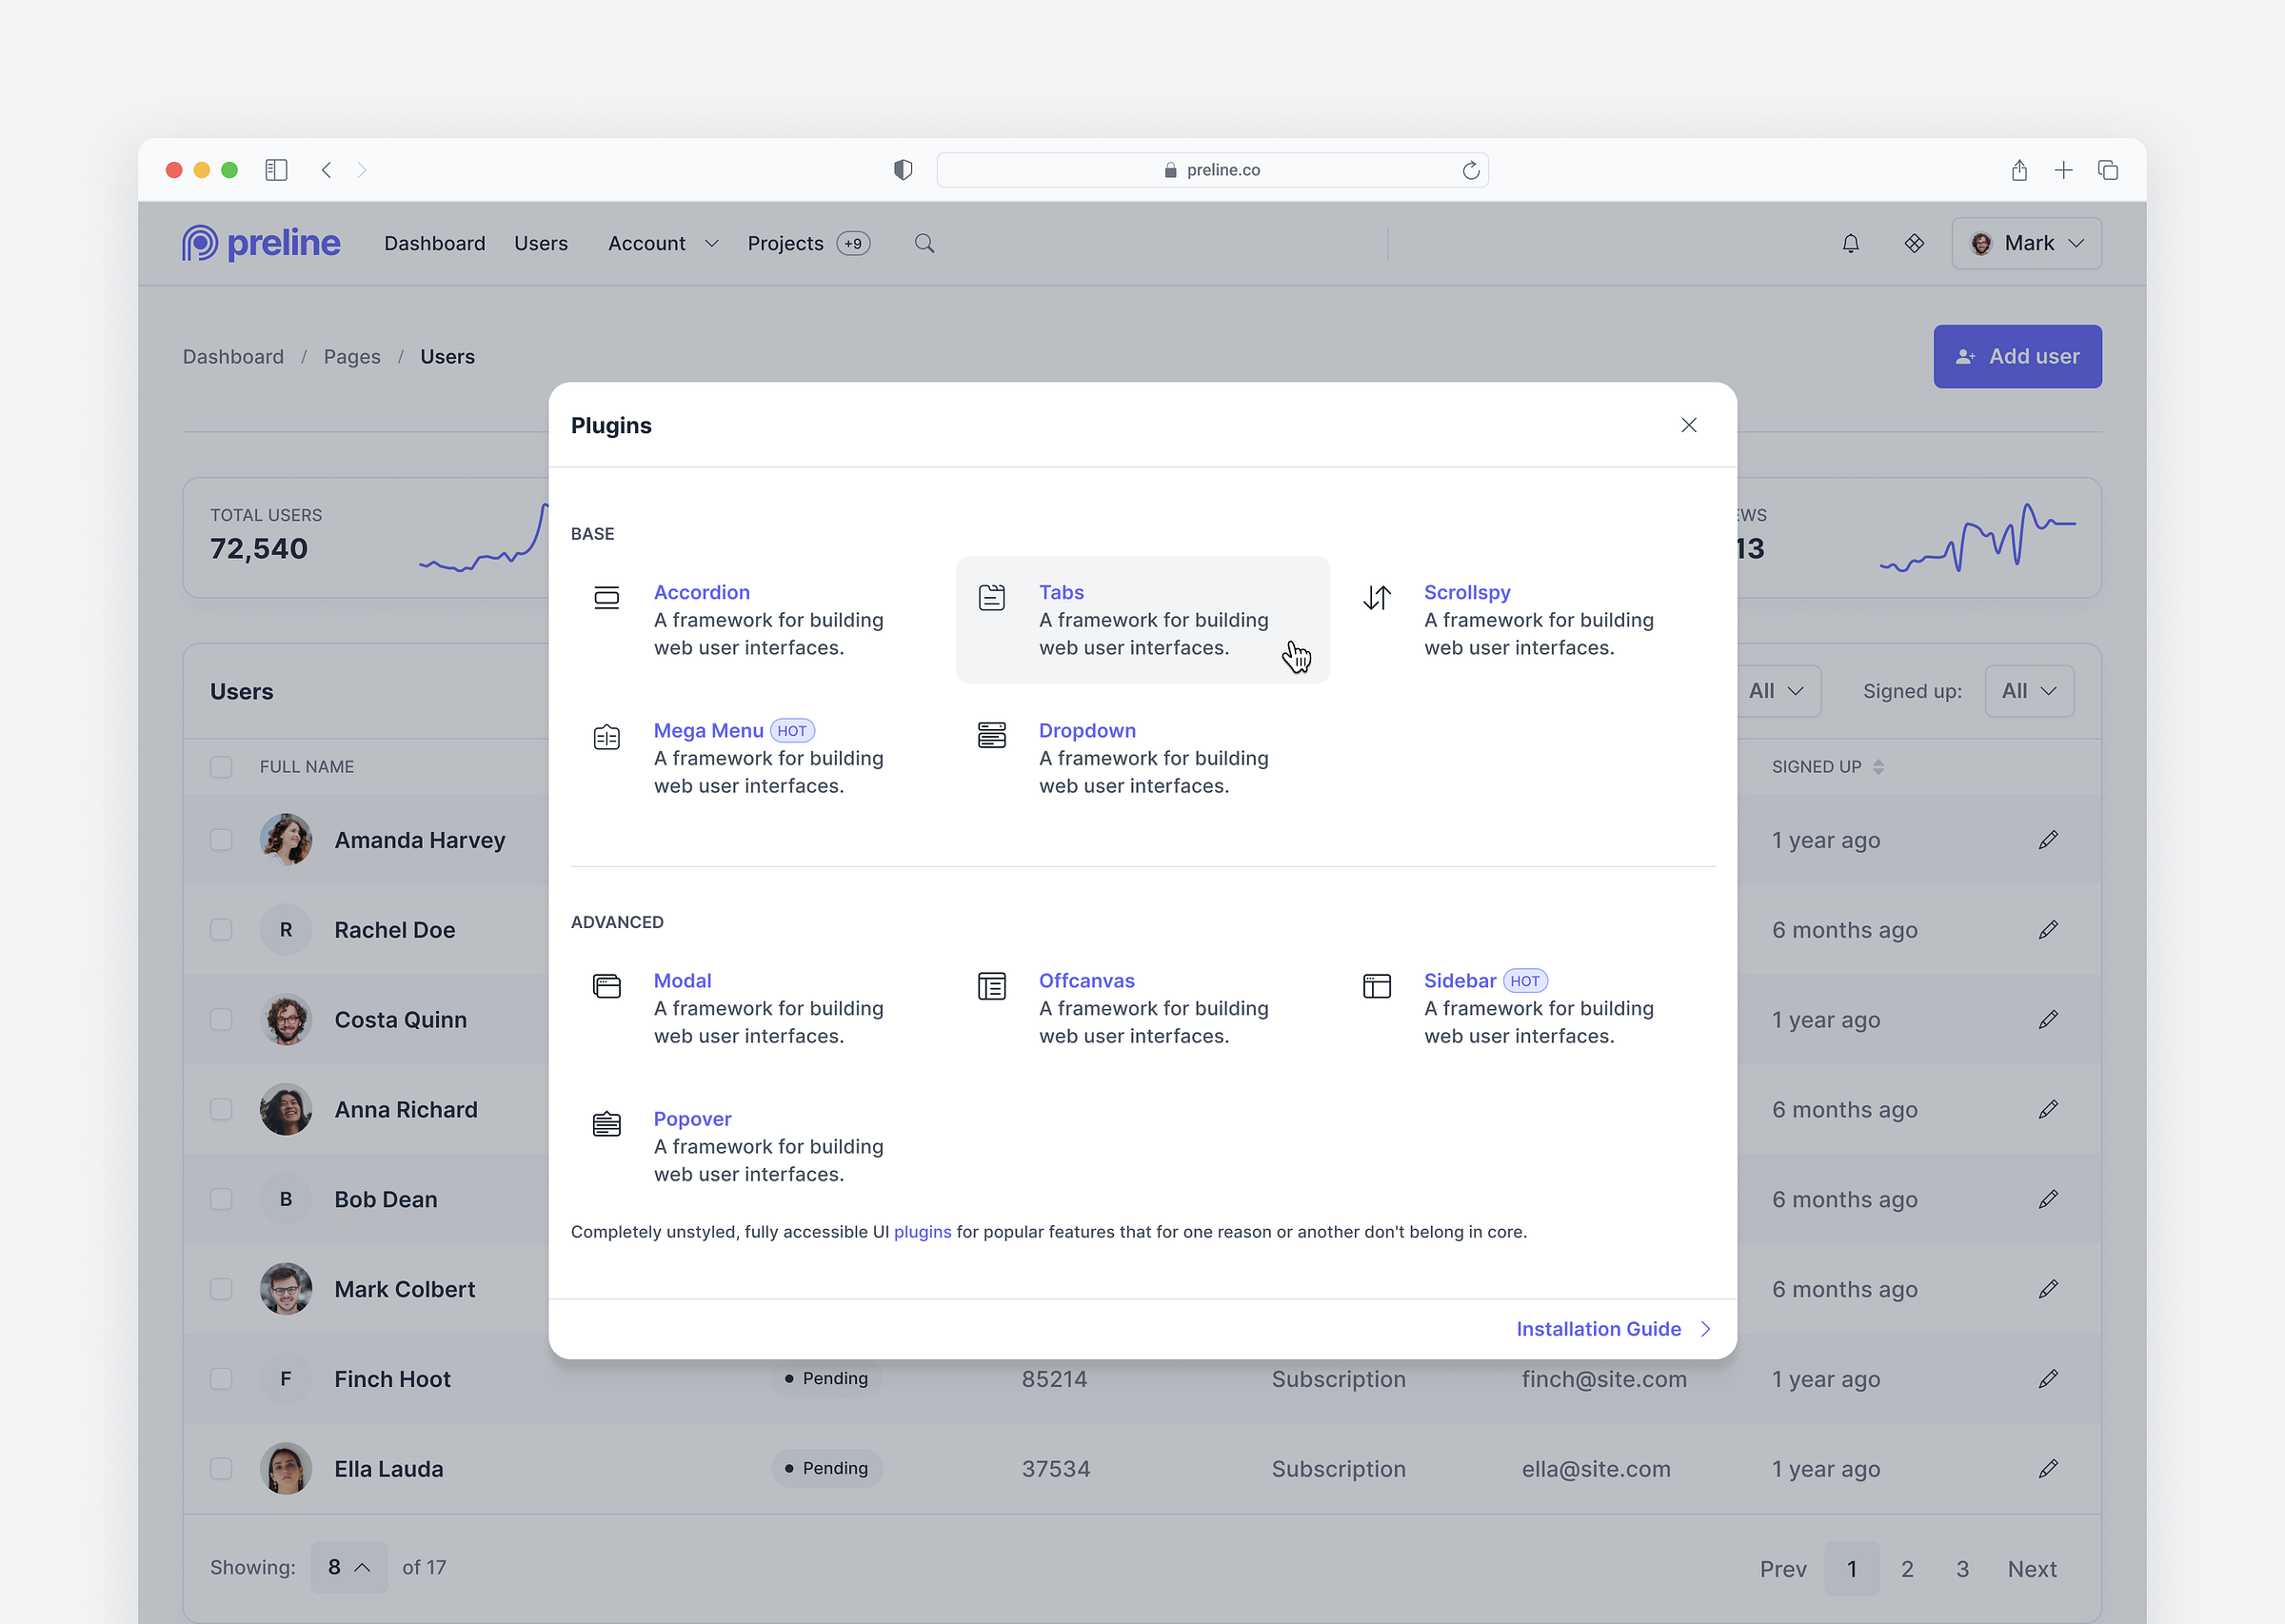
Task: Expand the Account navigation dropdown
Action: pos(662,243)
